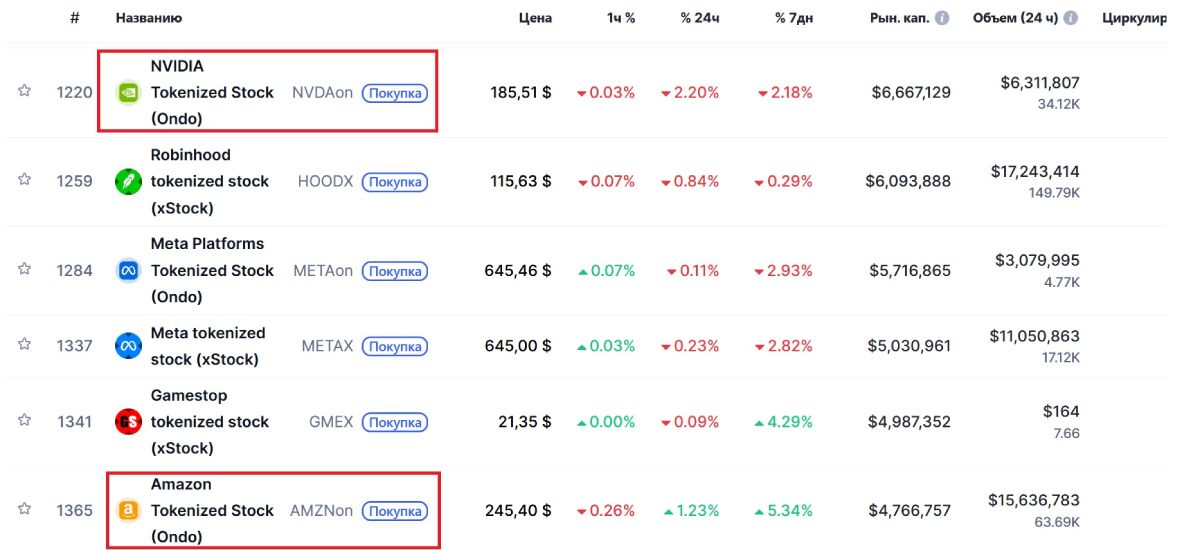Open Robinhood tokenized stock (xStock) page

click(210, 181)
